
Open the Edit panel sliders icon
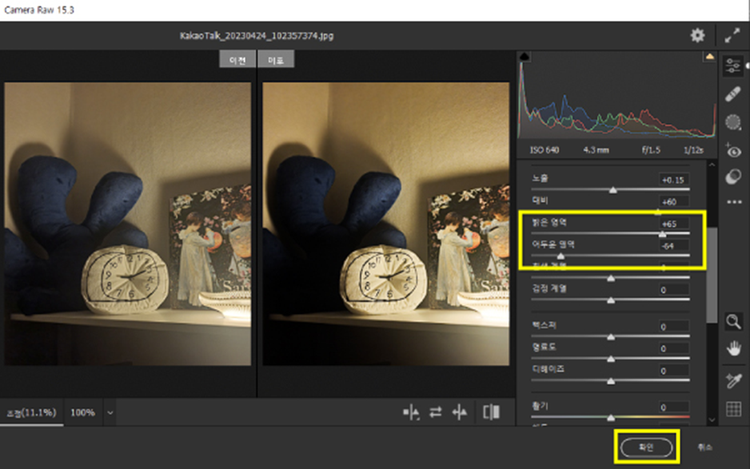pos(733,65)
